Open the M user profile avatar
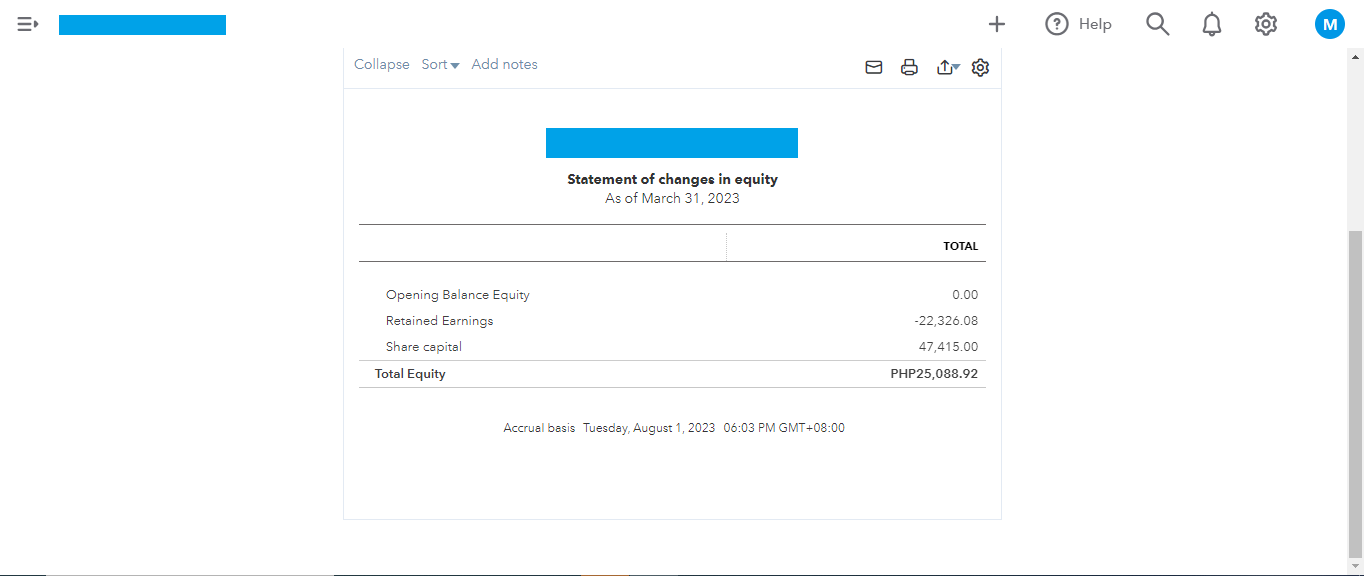1364x576 pixels. click(1329, 24)
